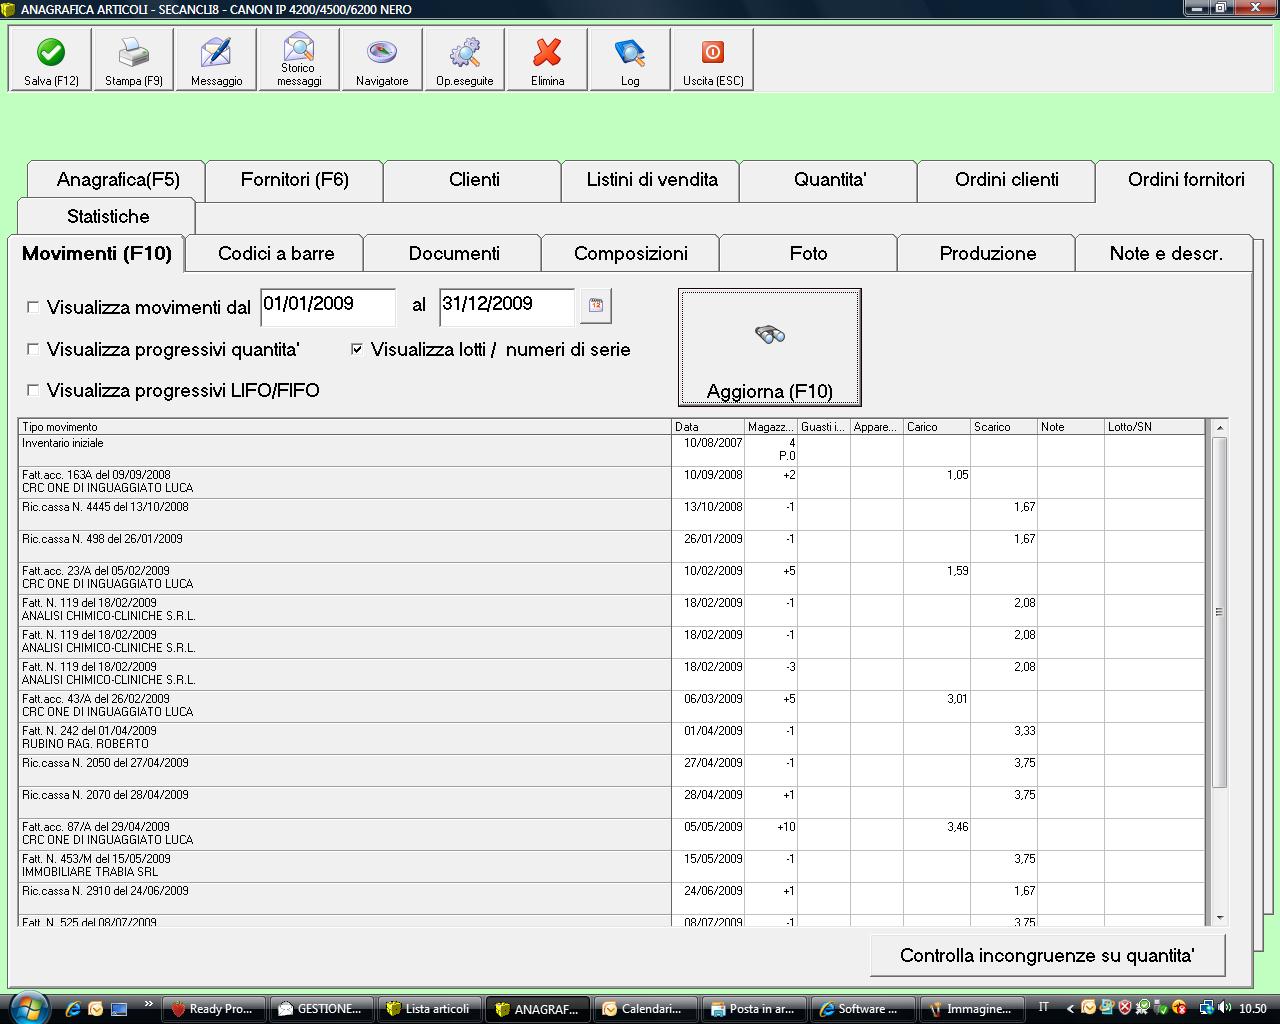Select the Statistiche tab
The image size is (1280, 1024).
coord(107,217)
